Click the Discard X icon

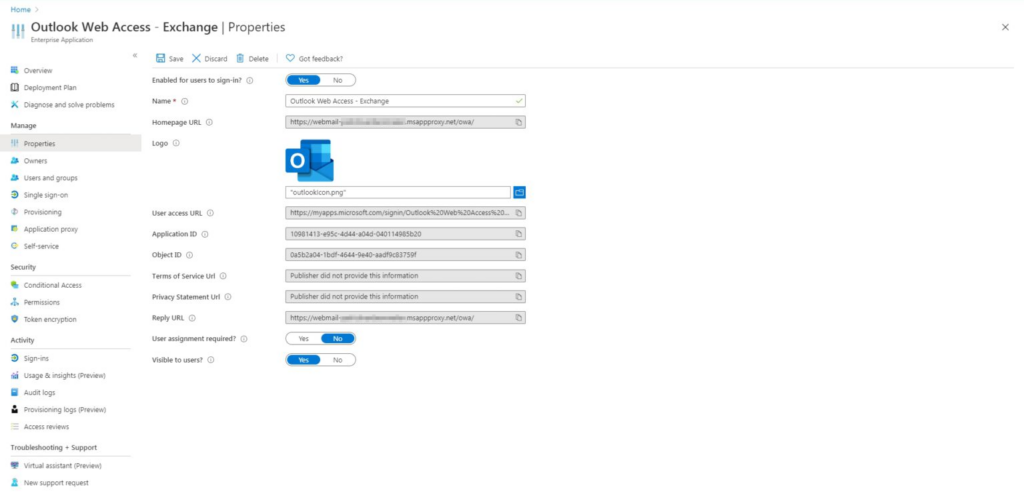tap(196, 58)
